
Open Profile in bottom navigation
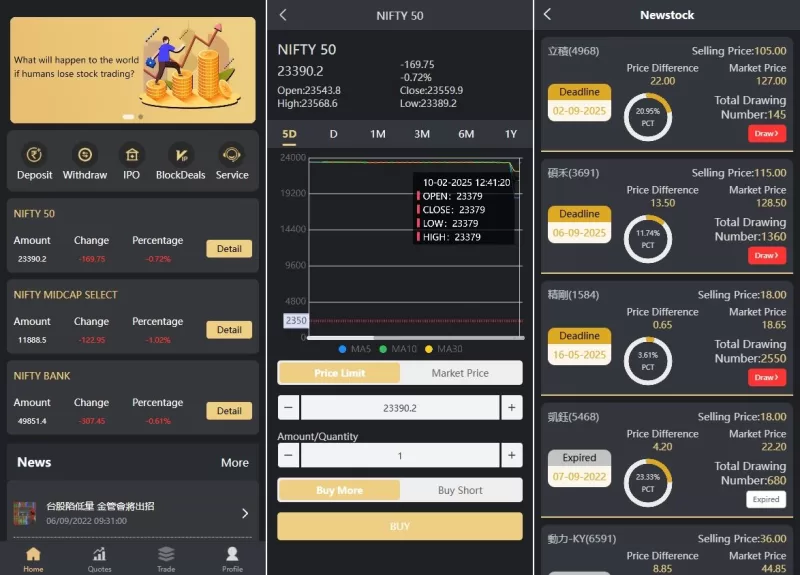click(232, 558)
